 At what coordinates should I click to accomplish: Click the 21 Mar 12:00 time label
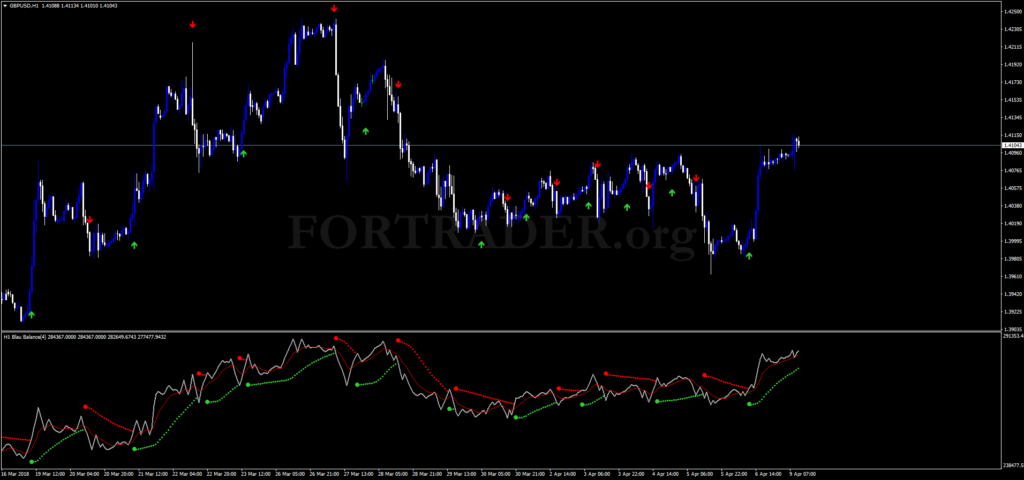[155, 474]
